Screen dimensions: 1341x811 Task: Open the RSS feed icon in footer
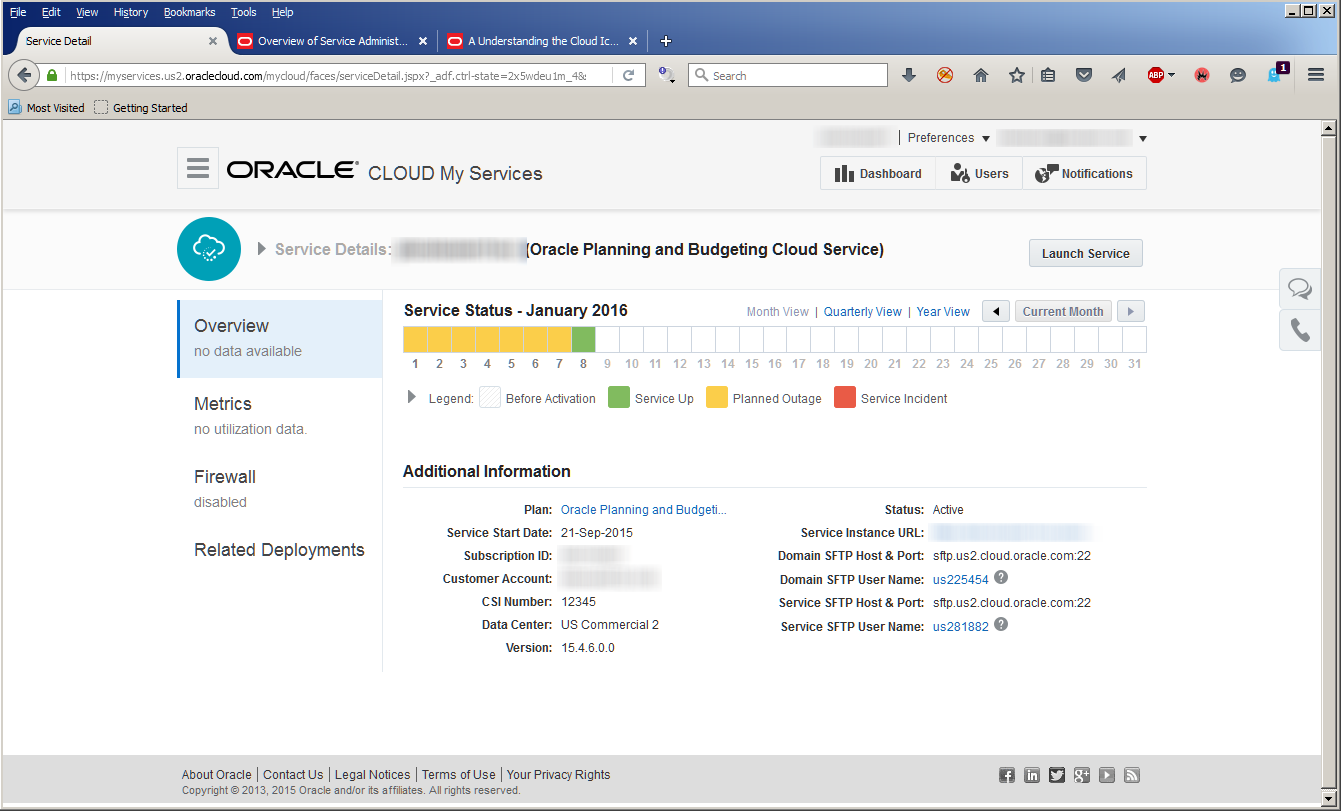(x=1132, y=775)
